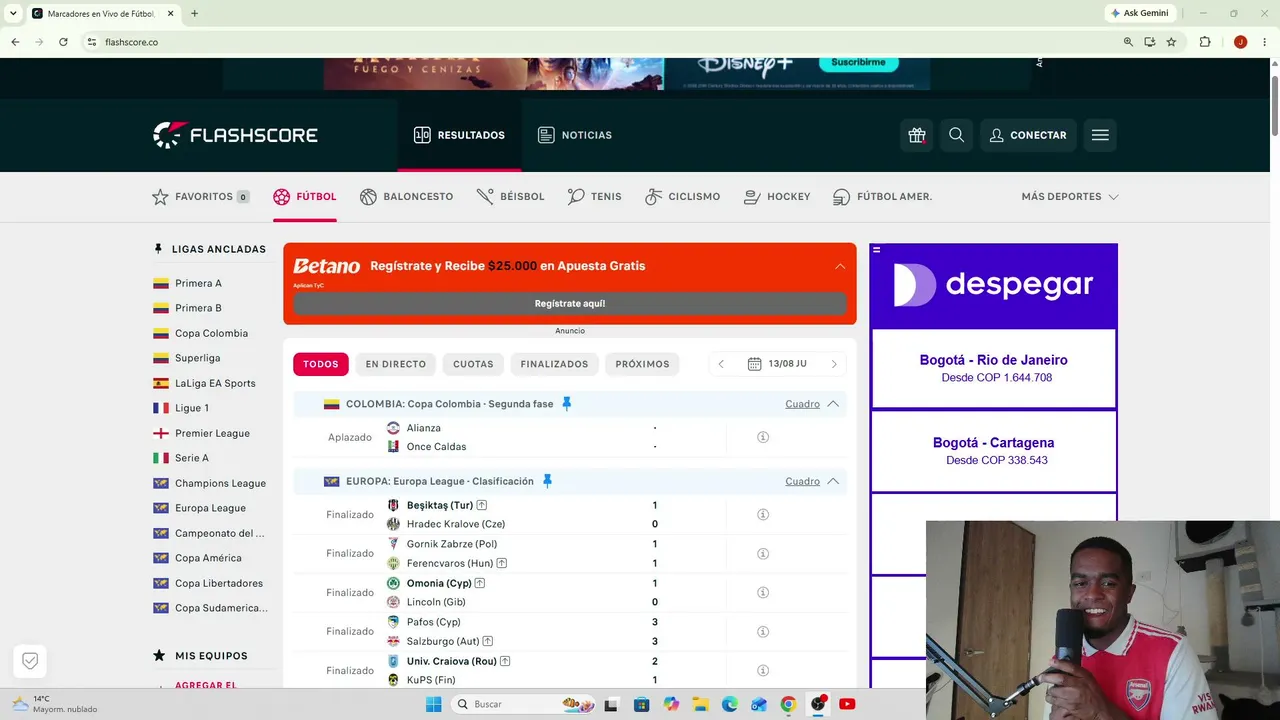Show info for Alianza vs Once Caldas

pyautogui.click(x=762, y=437)
